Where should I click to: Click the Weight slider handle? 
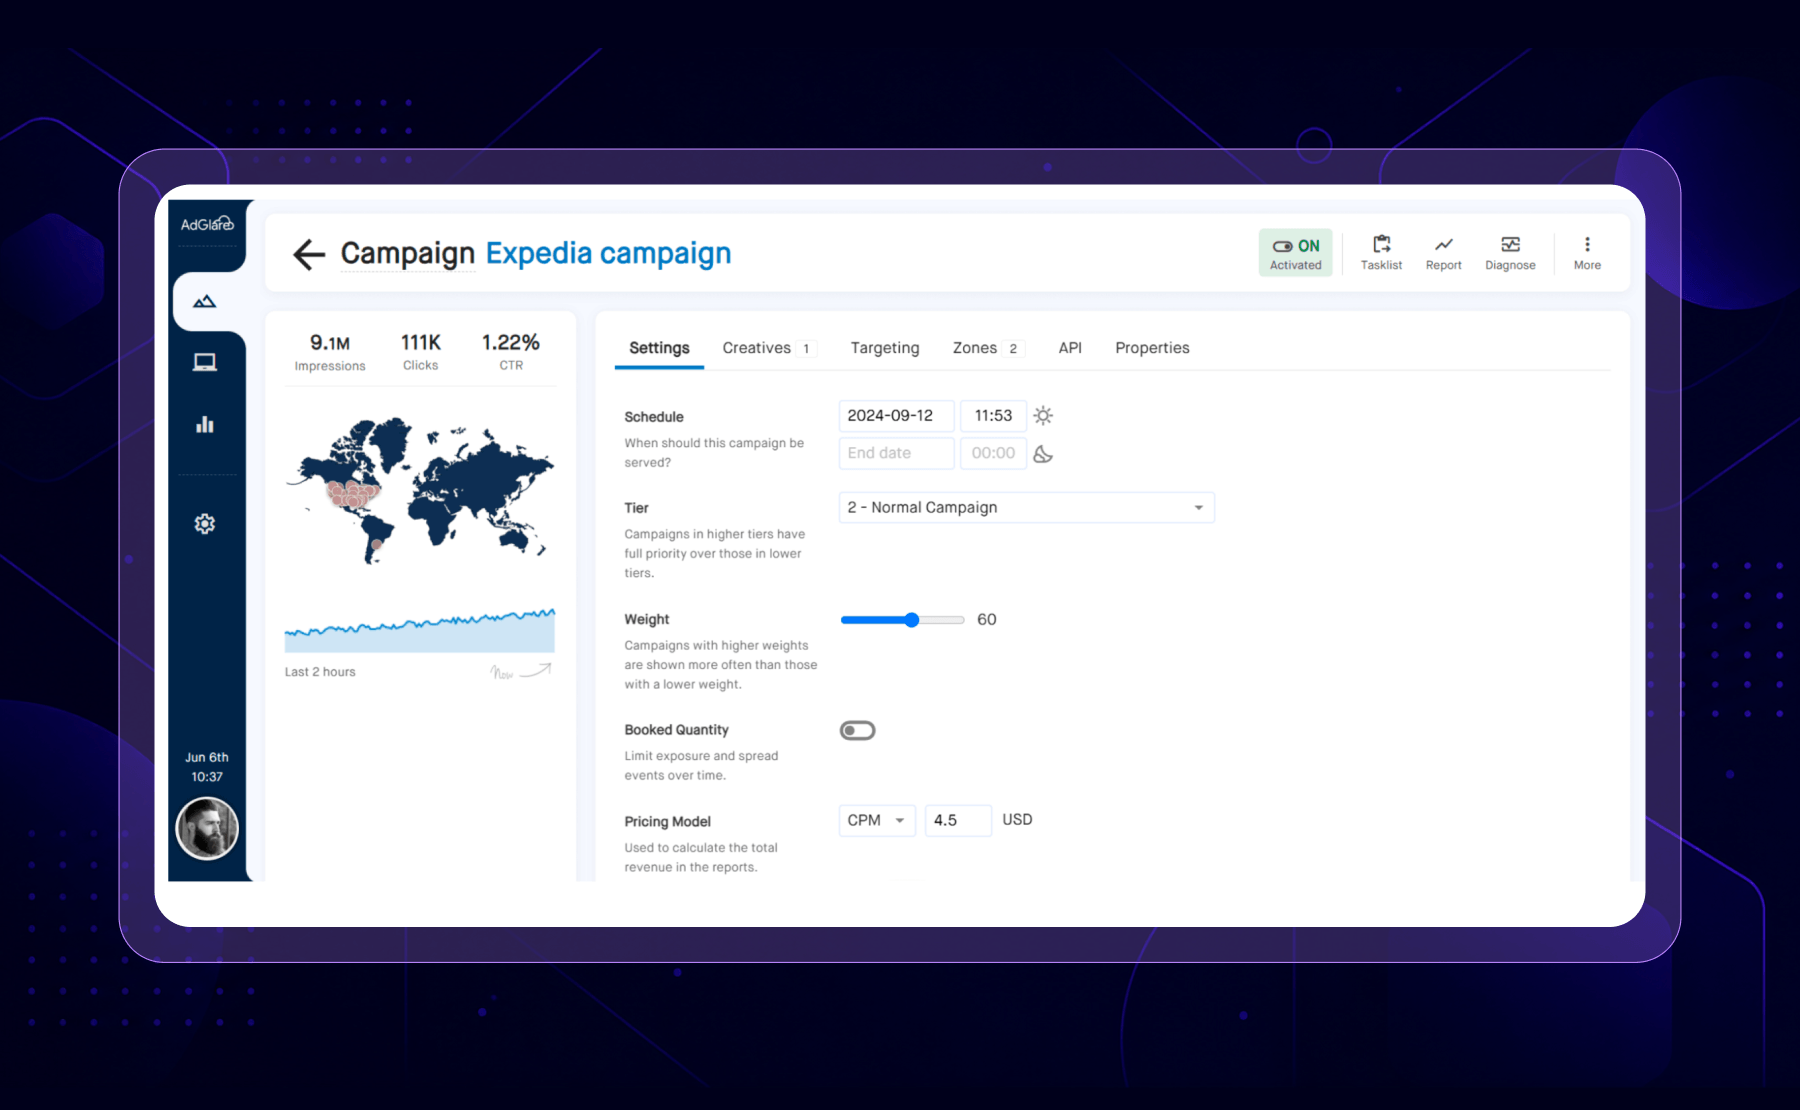pyautogui.click(x=912, y=620)
